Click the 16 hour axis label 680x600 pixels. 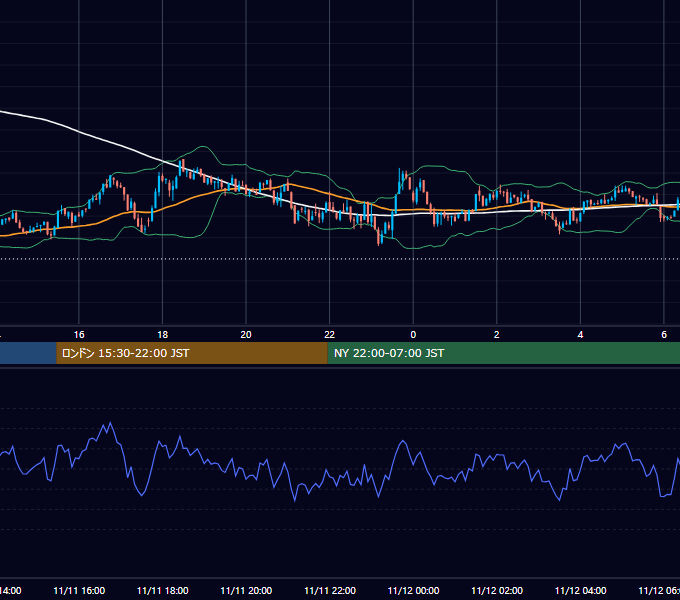pyautogui.click(x=79, y=335)
